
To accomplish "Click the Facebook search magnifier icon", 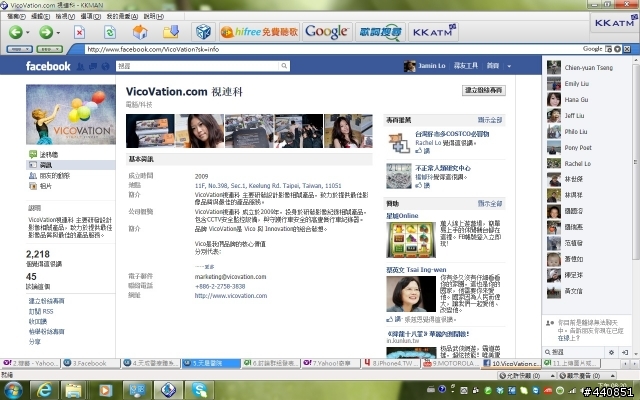I will 284,66.
